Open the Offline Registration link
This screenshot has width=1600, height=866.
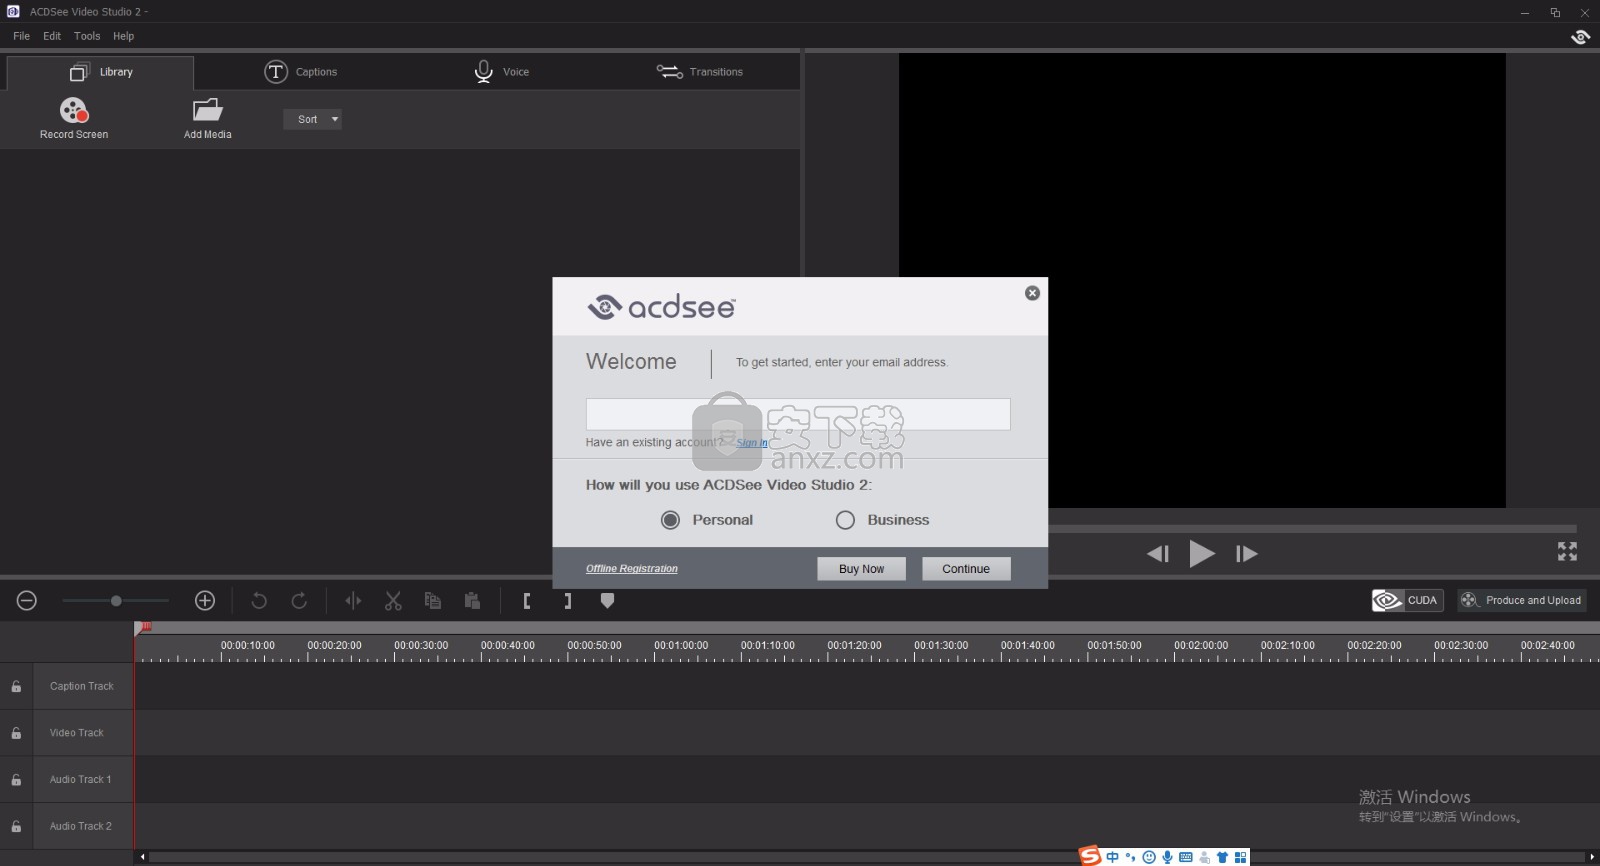click(632, 569)
